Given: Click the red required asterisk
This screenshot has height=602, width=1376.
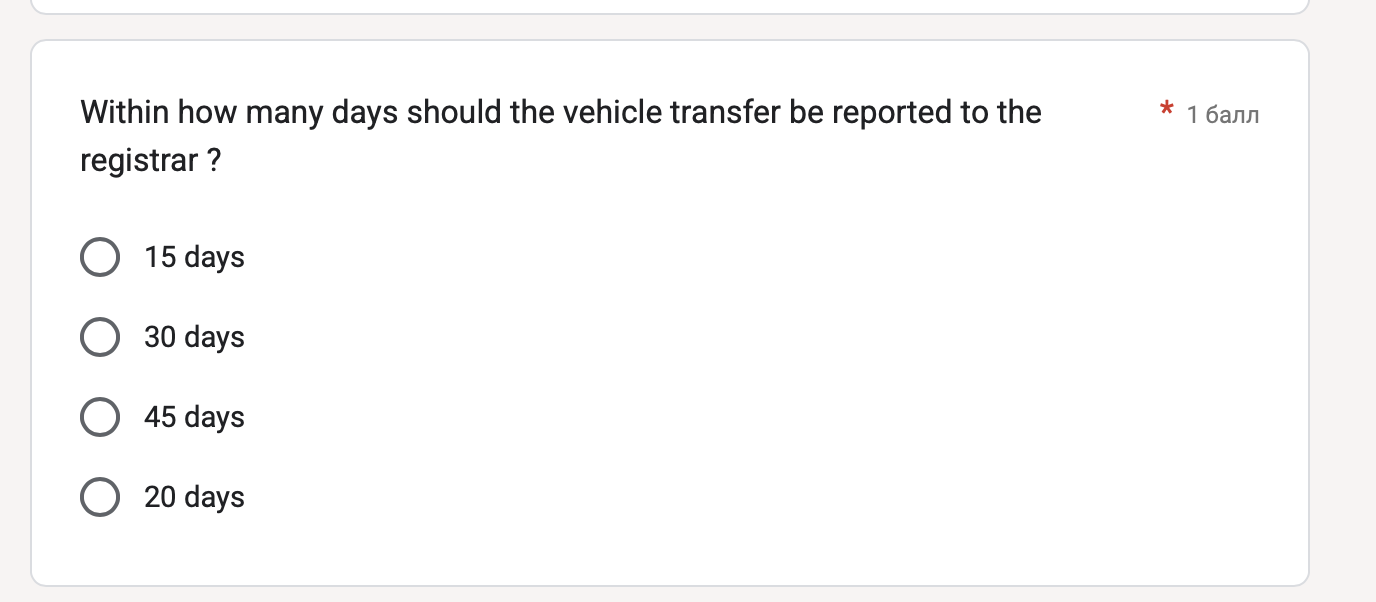Looking at the screenshot, I should [x=1166, y=110].
